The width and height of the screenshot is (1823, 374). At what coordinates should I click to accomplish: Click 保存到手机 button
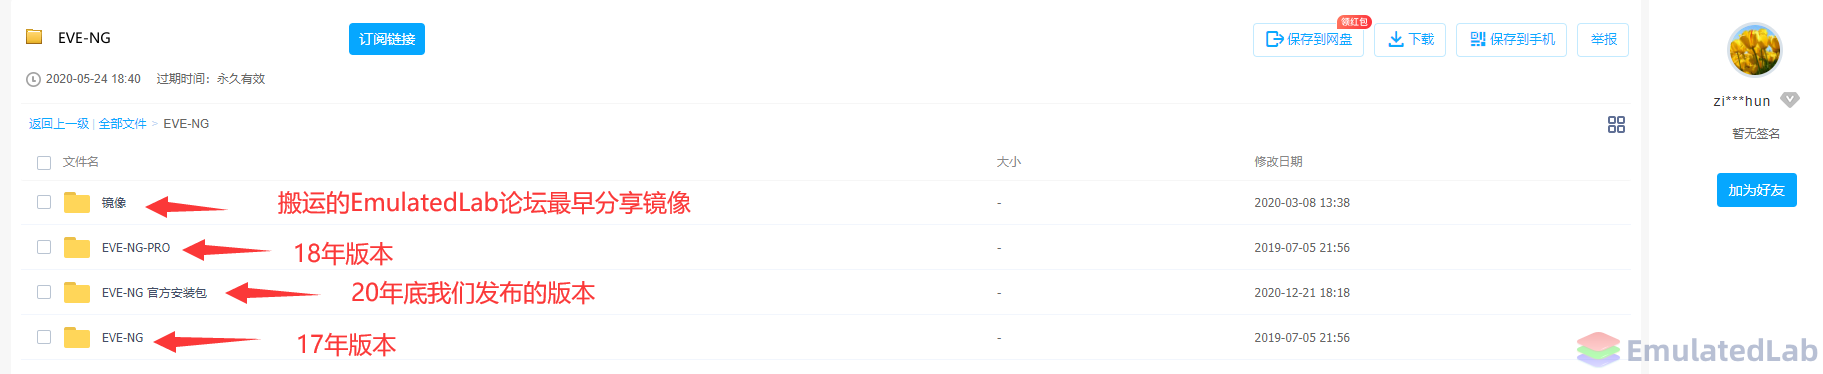pyautogui.click(x=1511, y=39)
